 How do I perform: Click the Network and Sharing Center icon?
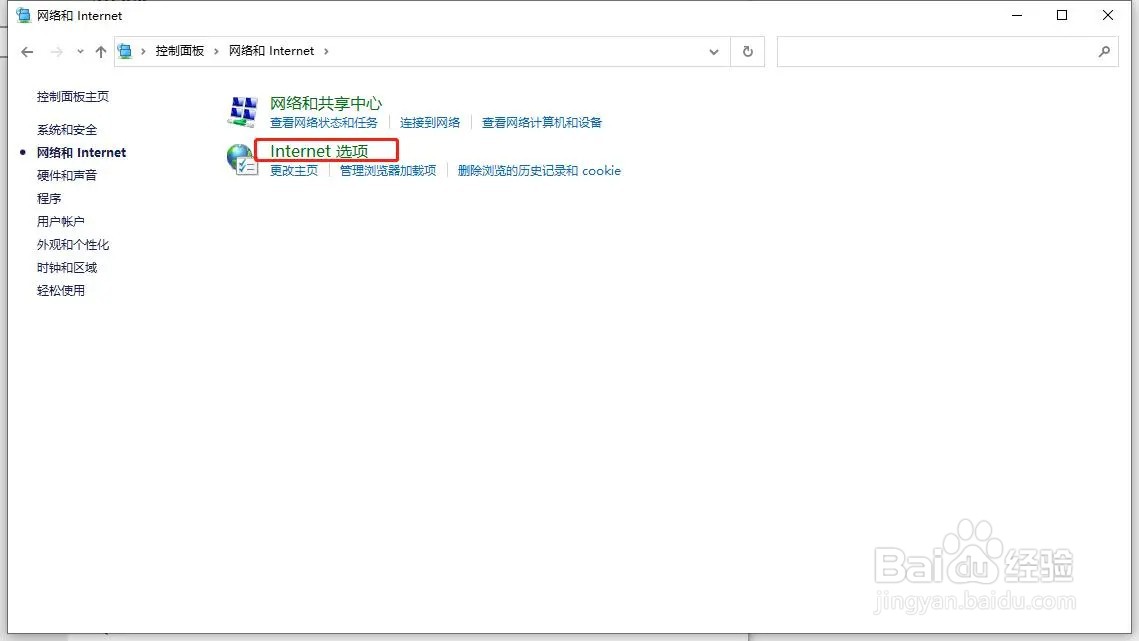[243, 111]
